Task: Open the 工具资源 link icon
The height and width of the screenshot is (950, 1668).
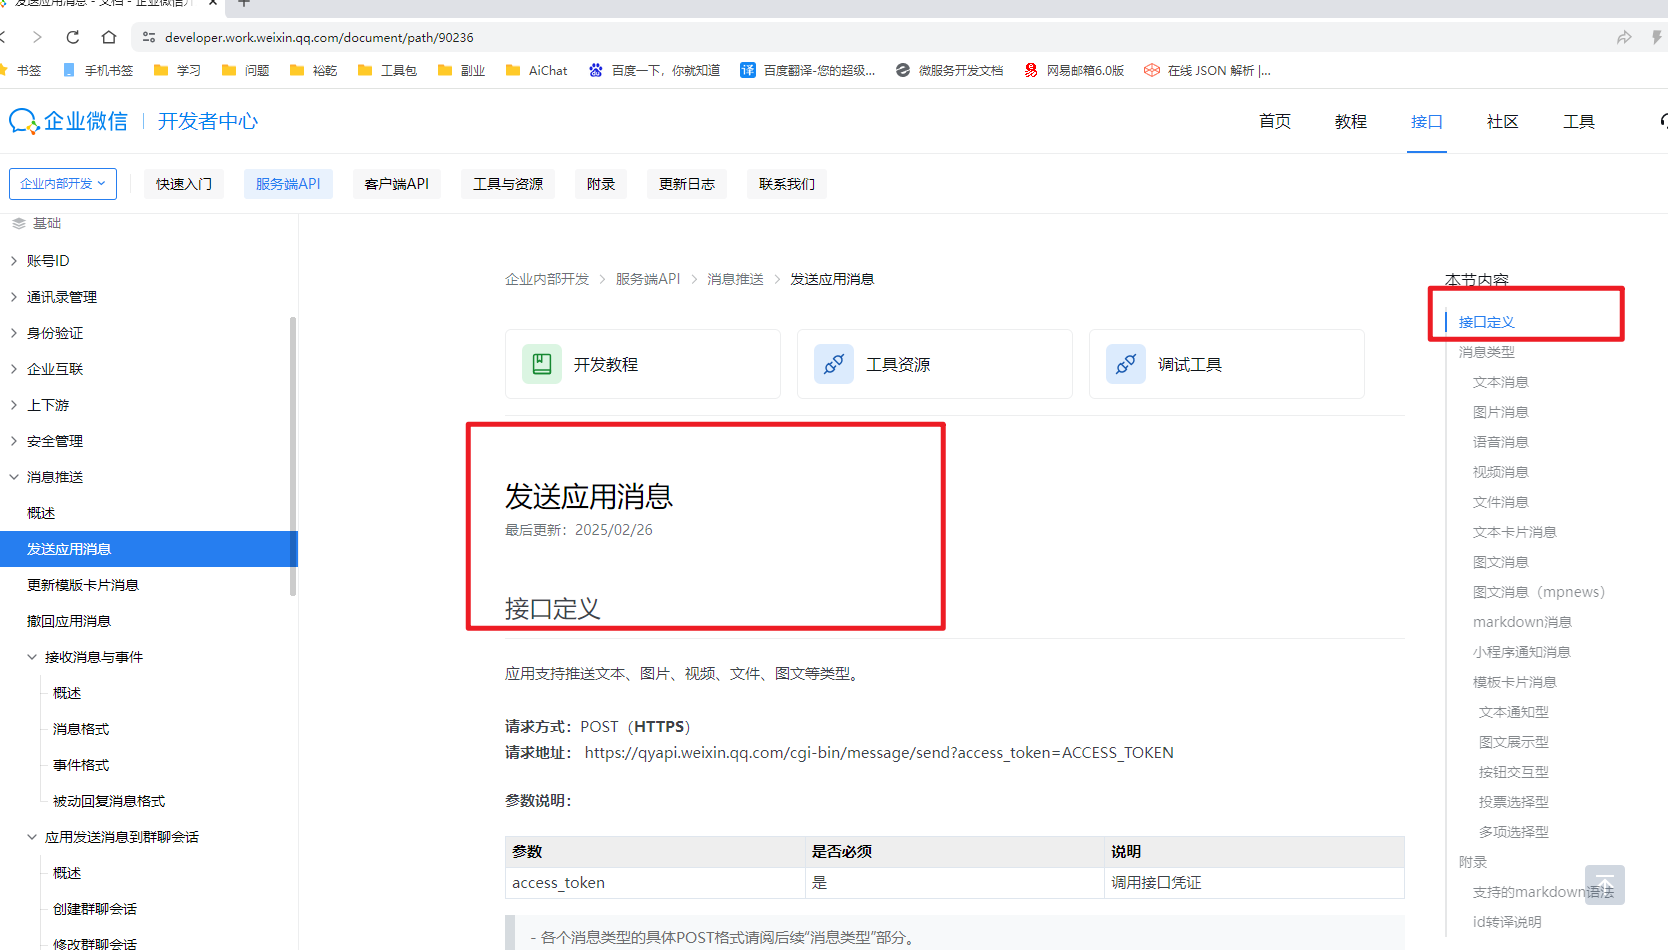Action: [x=834, y=364]
